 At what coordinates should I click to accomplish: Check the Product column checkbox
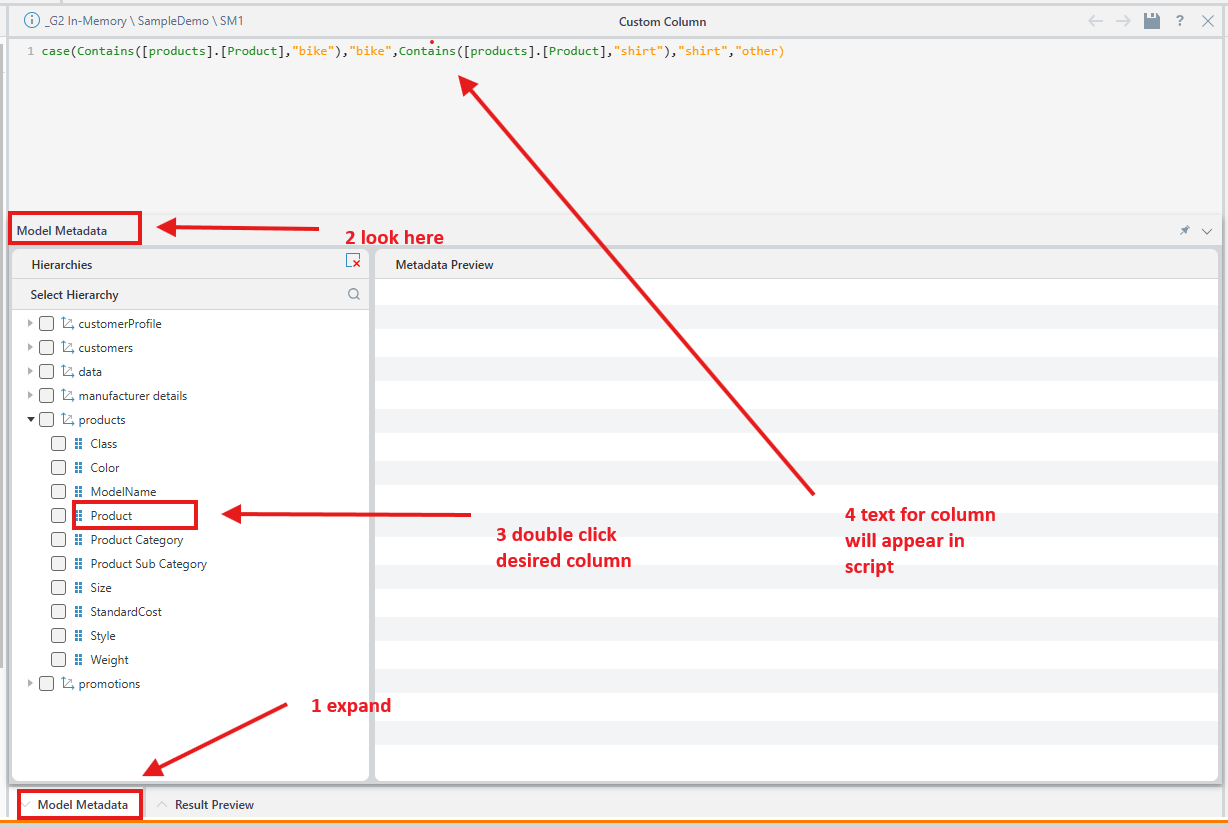(59, 516)
